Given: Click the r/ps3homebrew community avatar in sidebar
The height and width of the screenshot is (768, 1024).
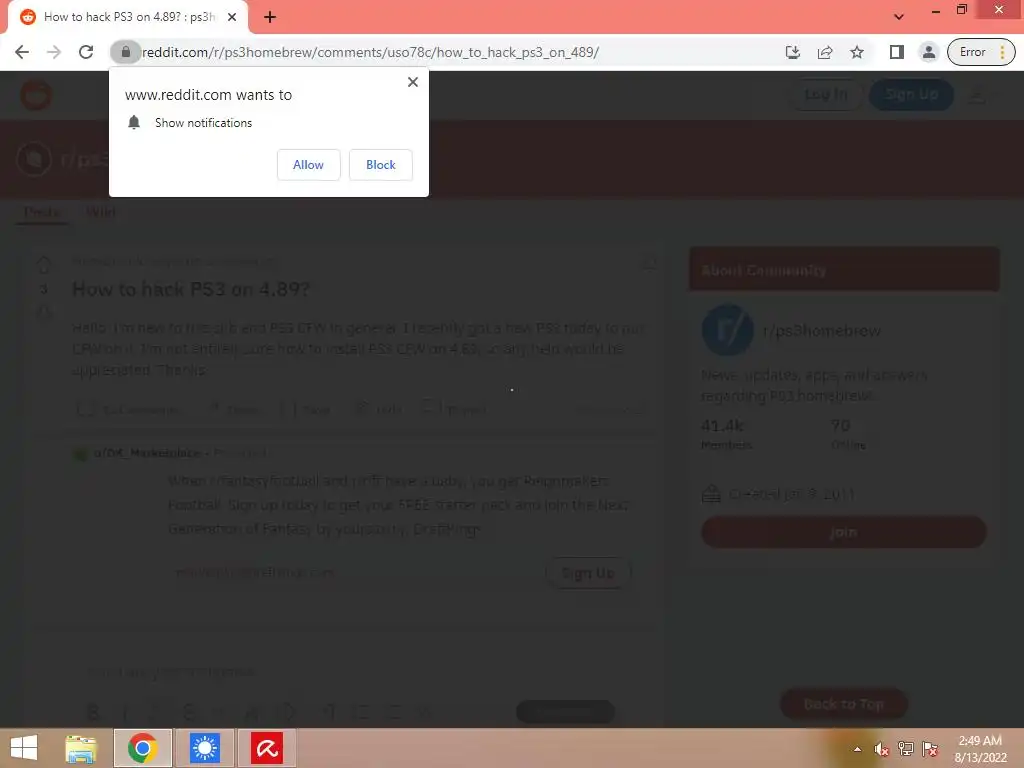Looking at the screenshot, I should (728, 330).
